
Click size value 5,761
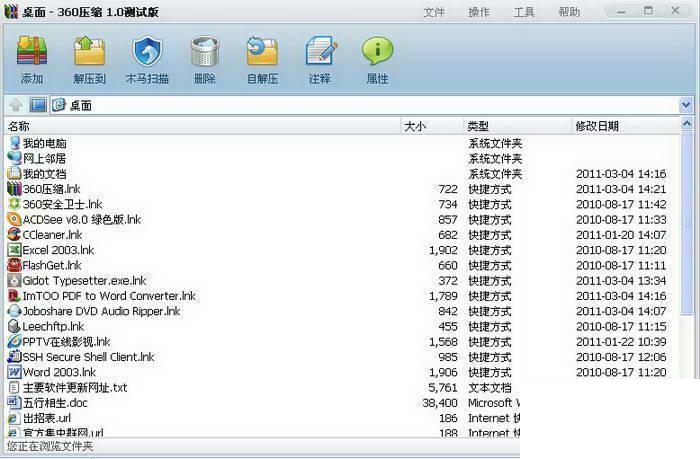click(x=443, y=388)
